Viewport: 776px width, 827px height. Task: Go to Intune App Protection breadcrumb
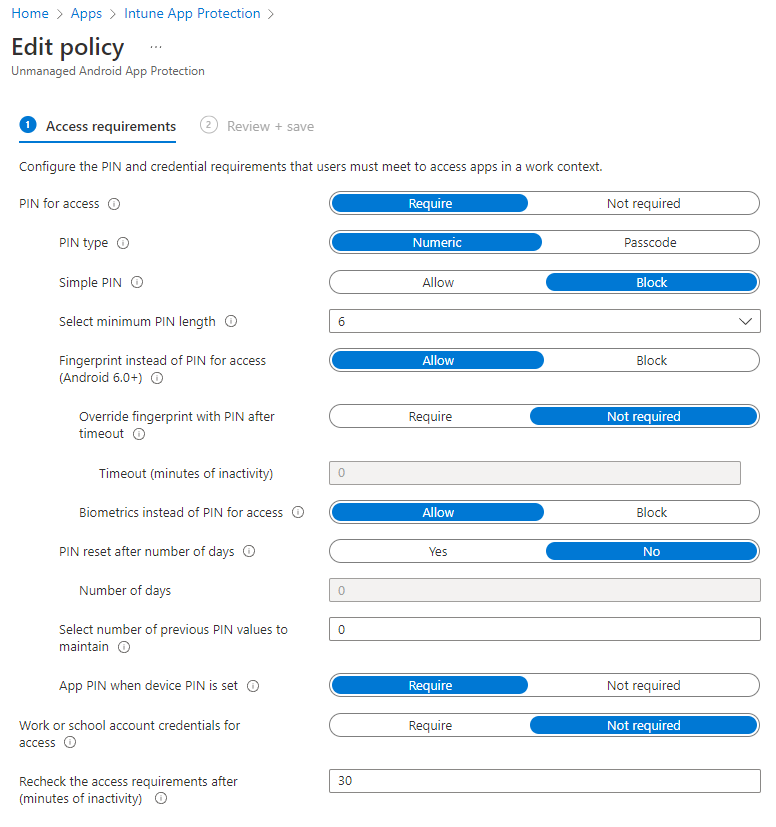192,14
